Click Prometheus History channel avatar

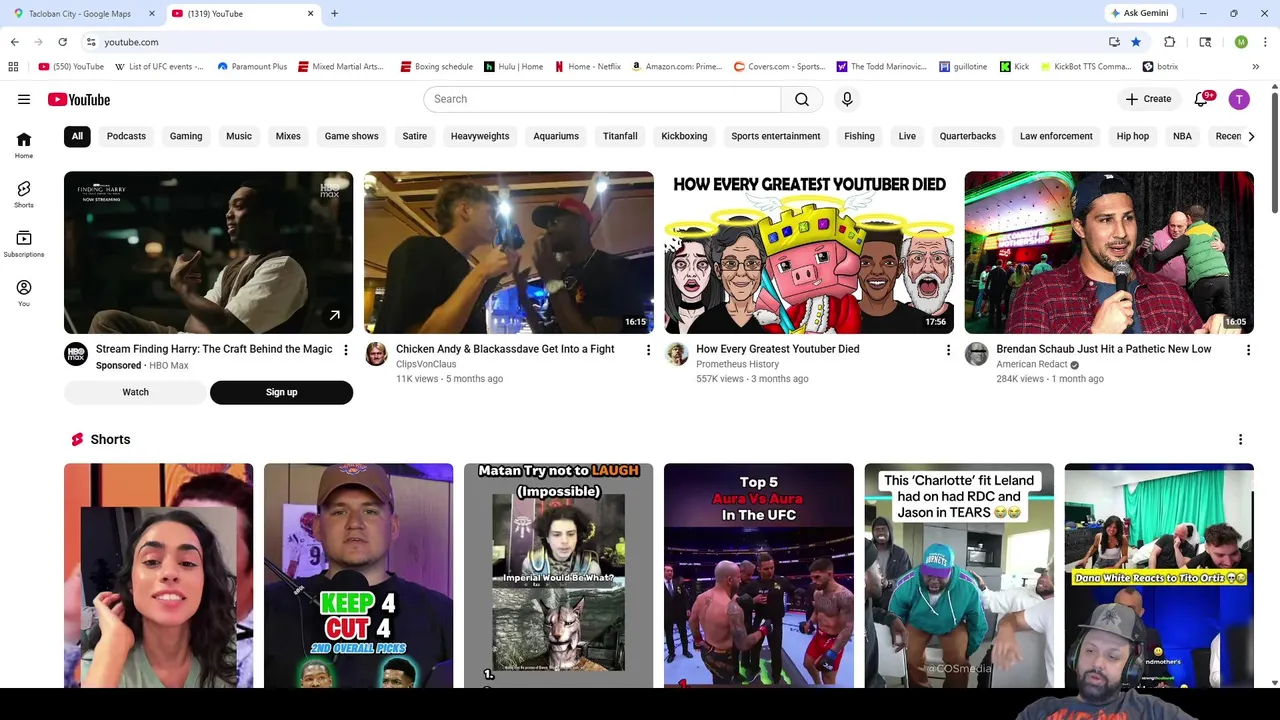tap(676, 354)
